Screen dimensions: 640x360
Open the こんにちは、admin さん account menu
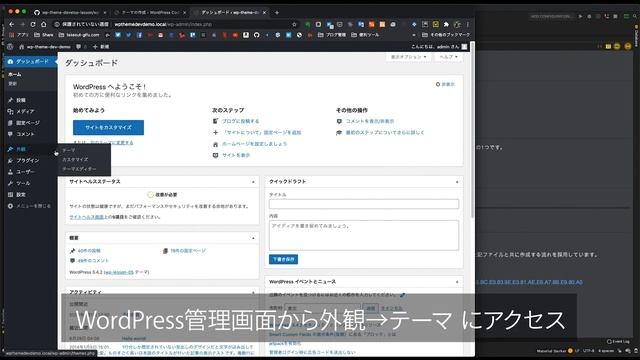pos(439,47)
